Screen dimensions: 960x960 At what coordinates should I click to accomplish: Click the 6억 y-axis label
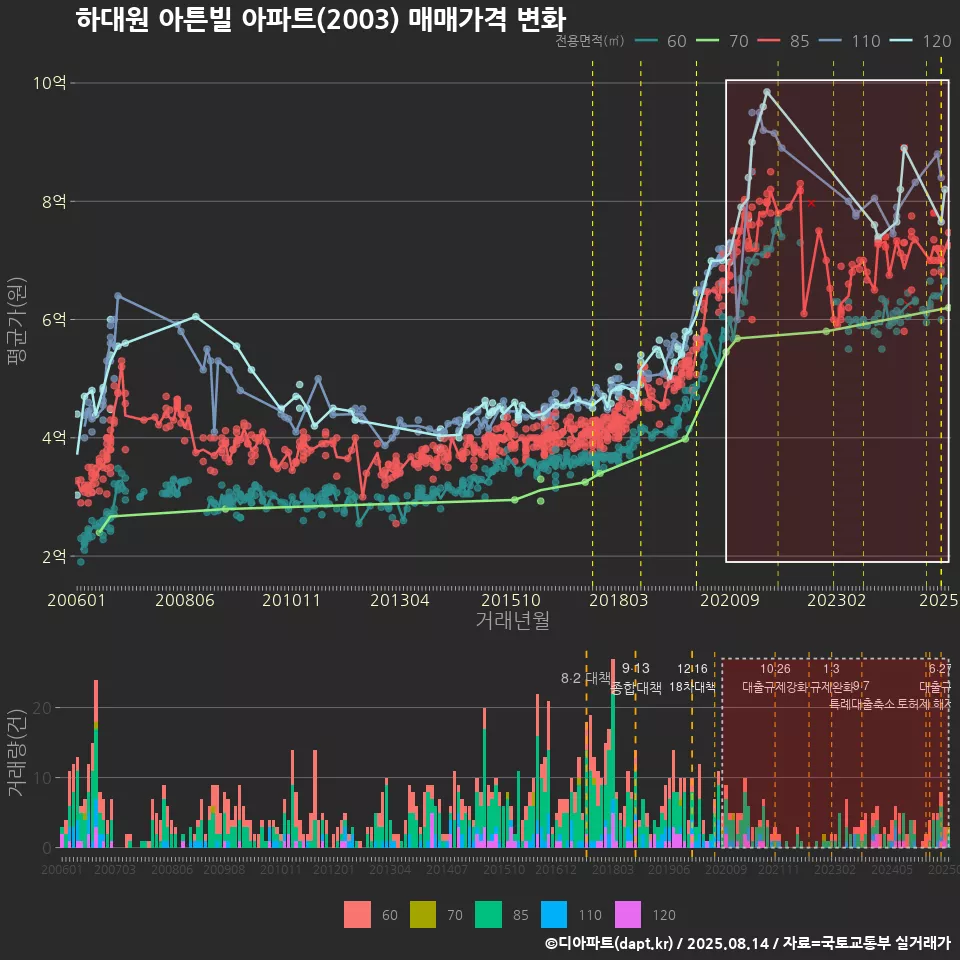pos(54,320)
